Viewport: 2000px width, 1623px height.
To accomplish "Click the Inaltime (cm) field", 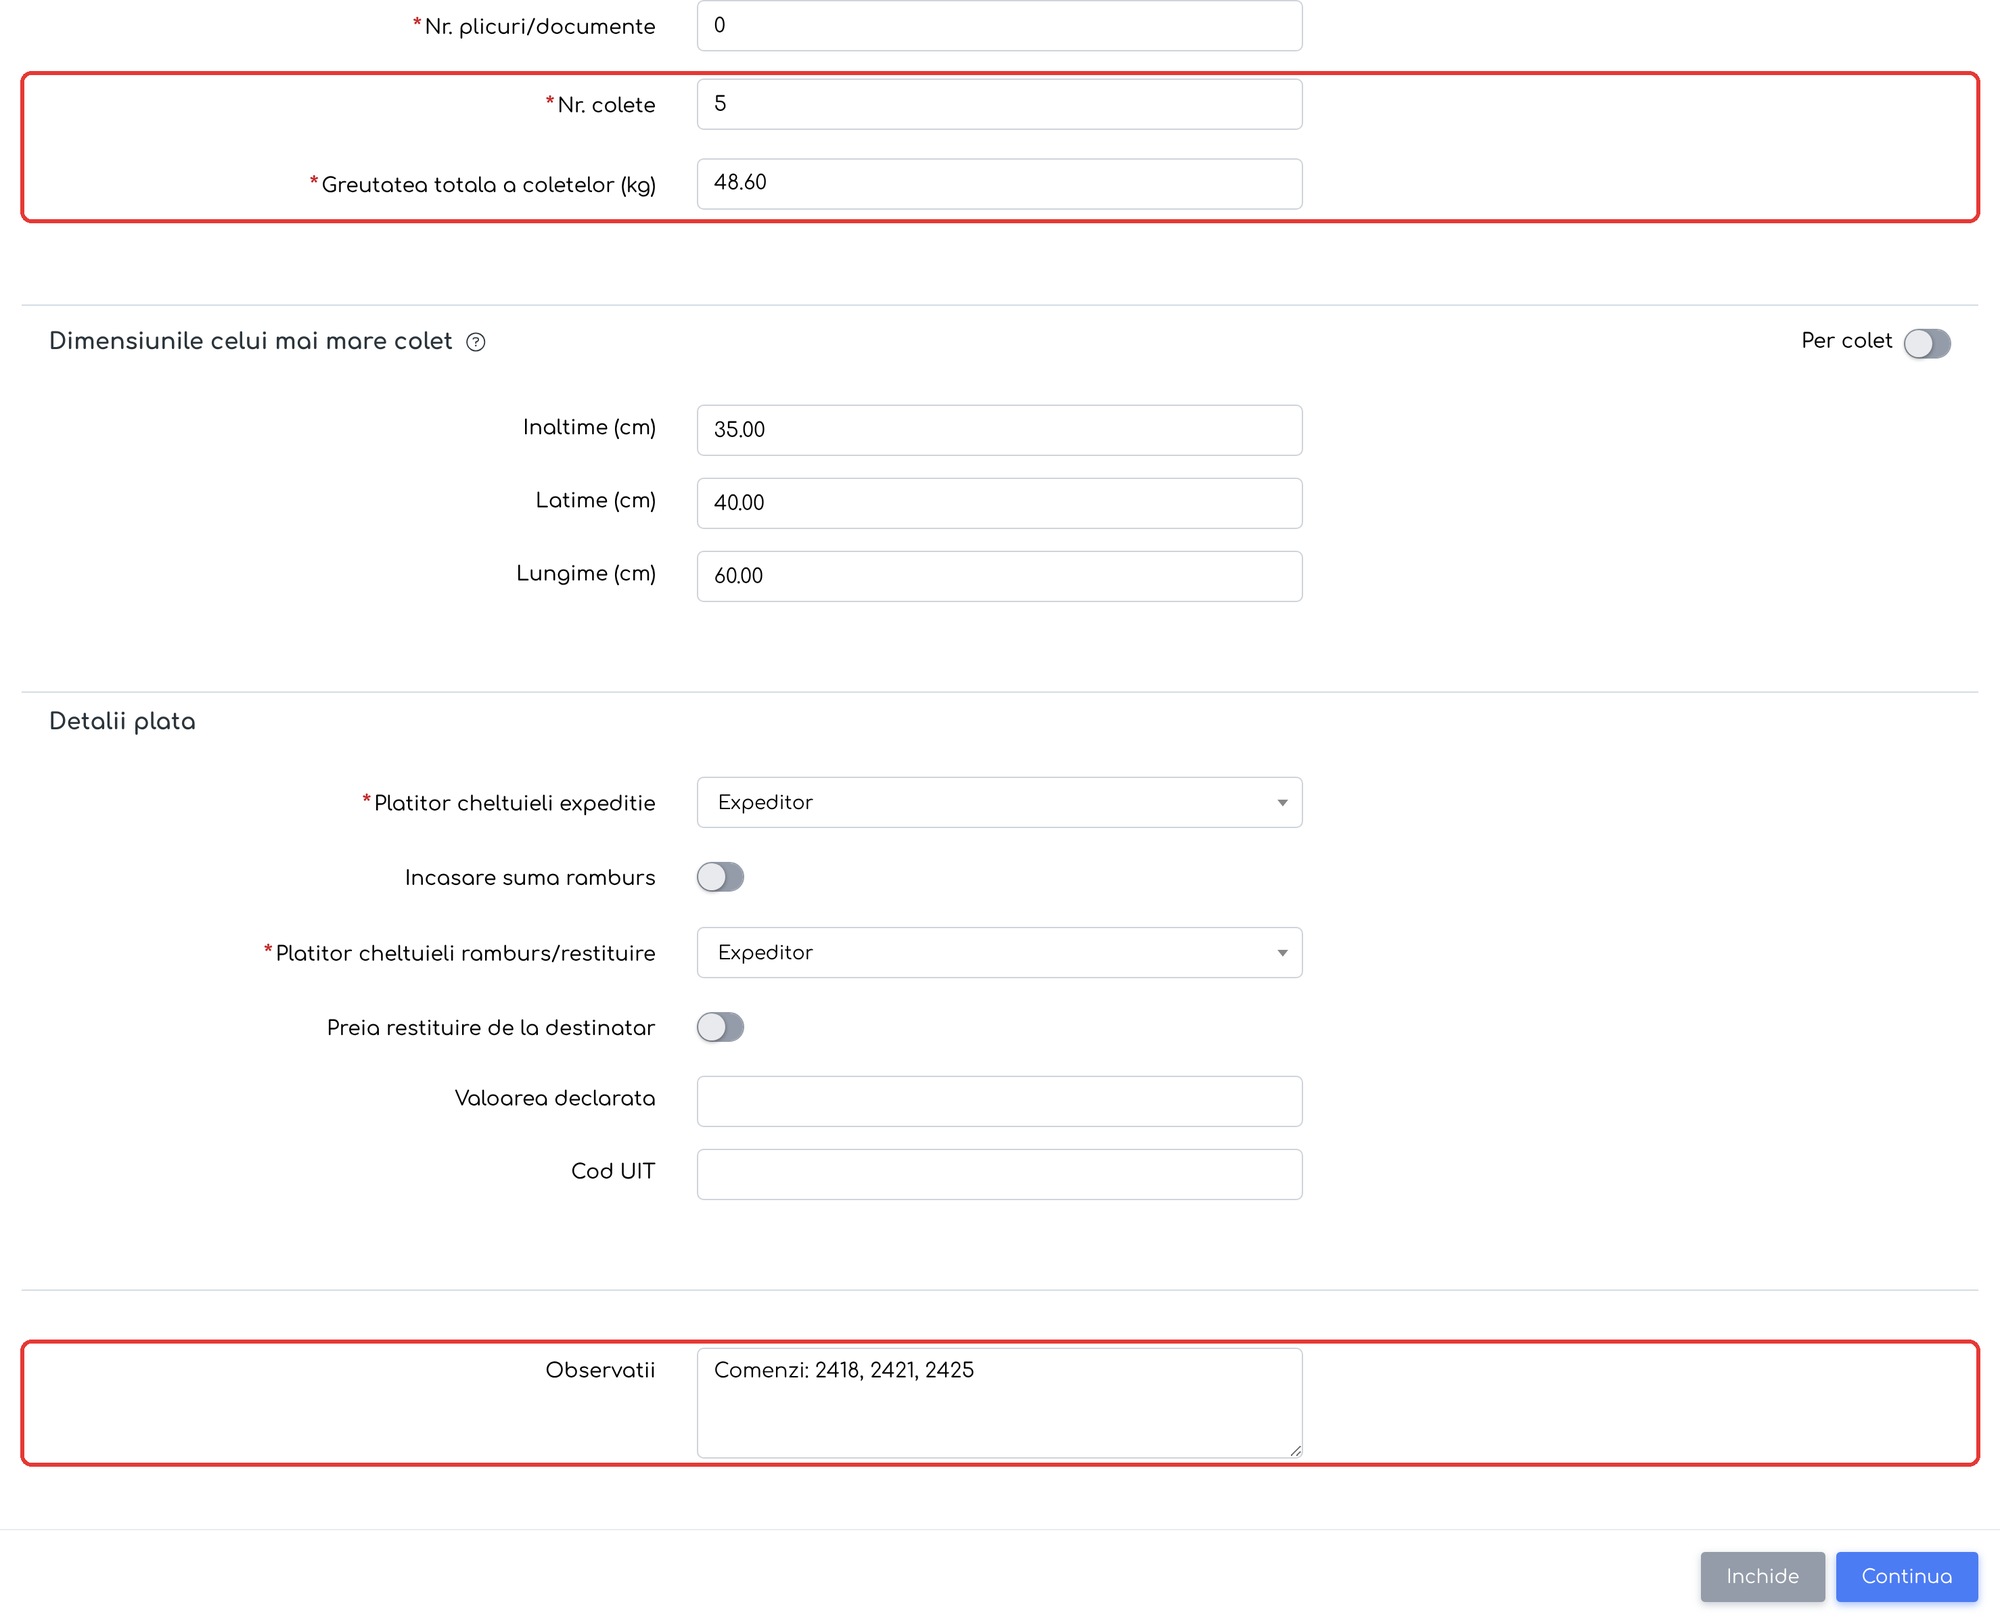I will (999, 430).
